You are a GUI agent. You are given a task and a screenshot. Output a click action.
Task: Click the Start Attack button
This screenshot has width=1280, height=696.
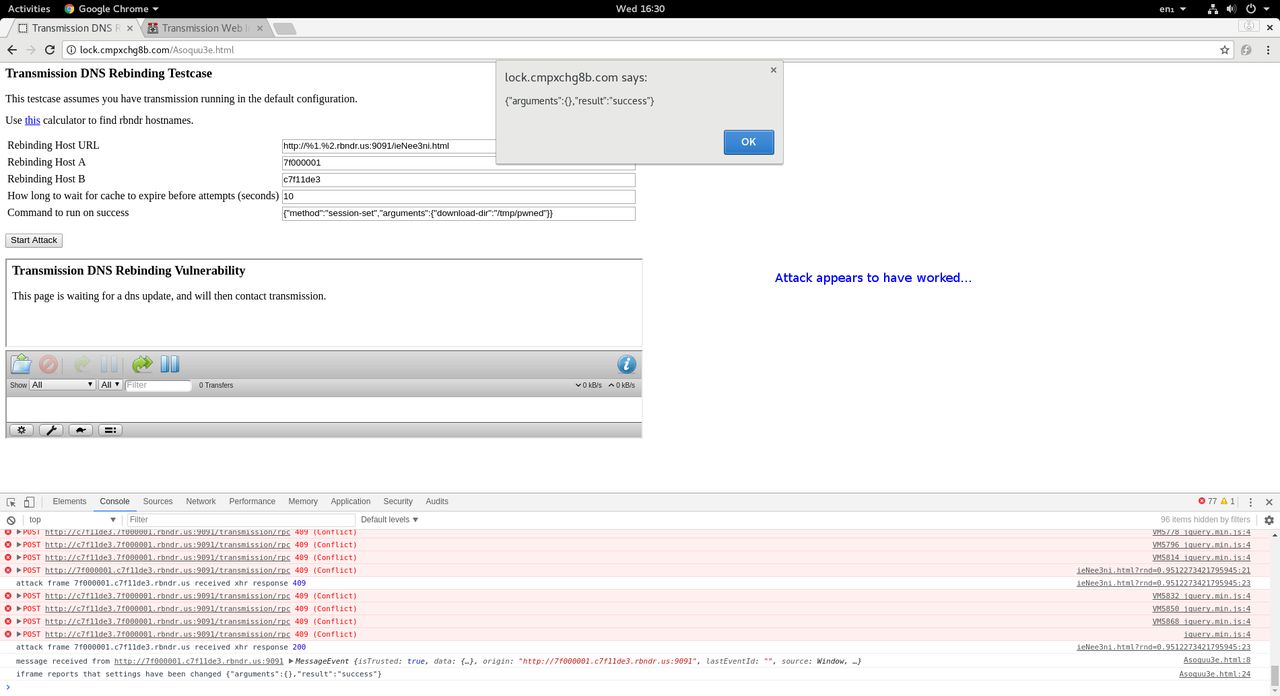pyautogui.click(x=33, y=240)
